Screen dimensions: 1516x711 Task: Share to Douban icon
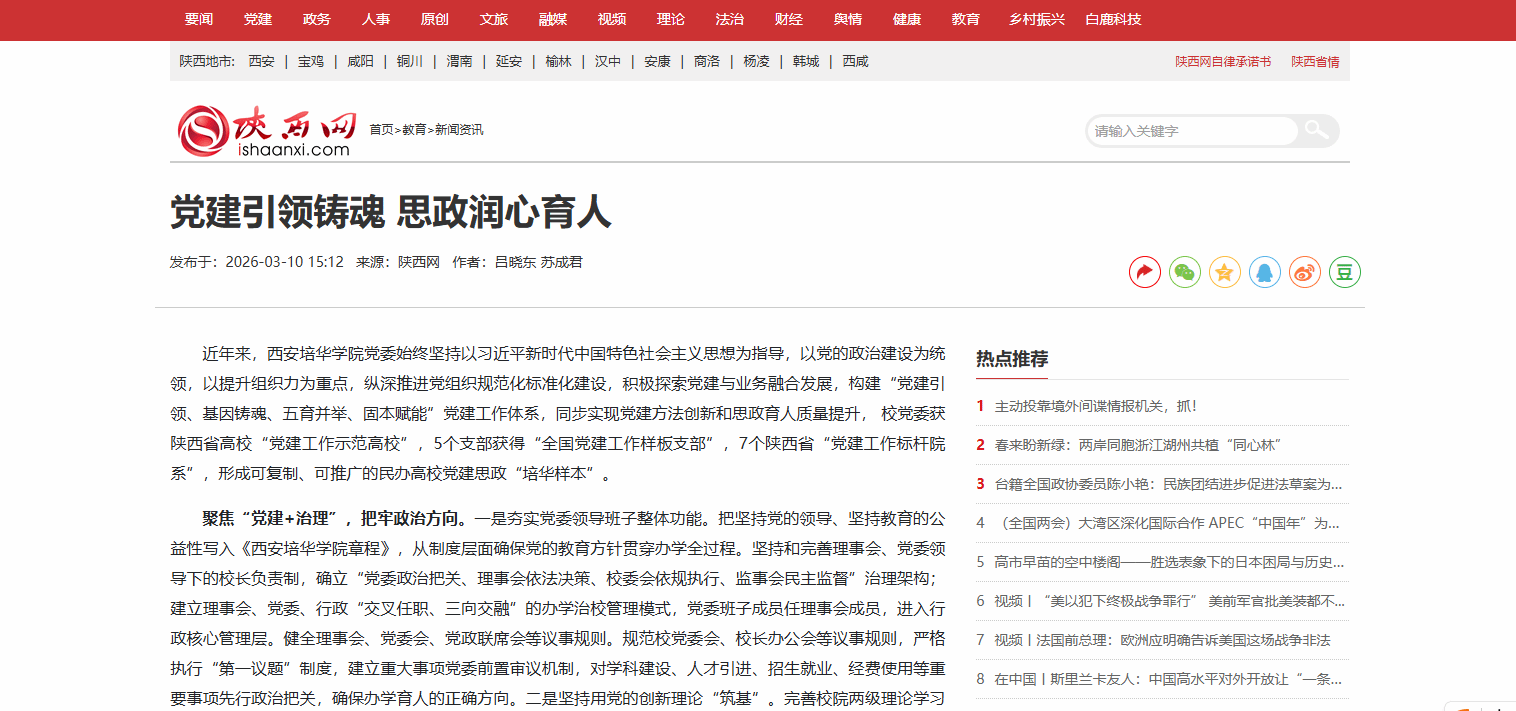click(1345, 272)
